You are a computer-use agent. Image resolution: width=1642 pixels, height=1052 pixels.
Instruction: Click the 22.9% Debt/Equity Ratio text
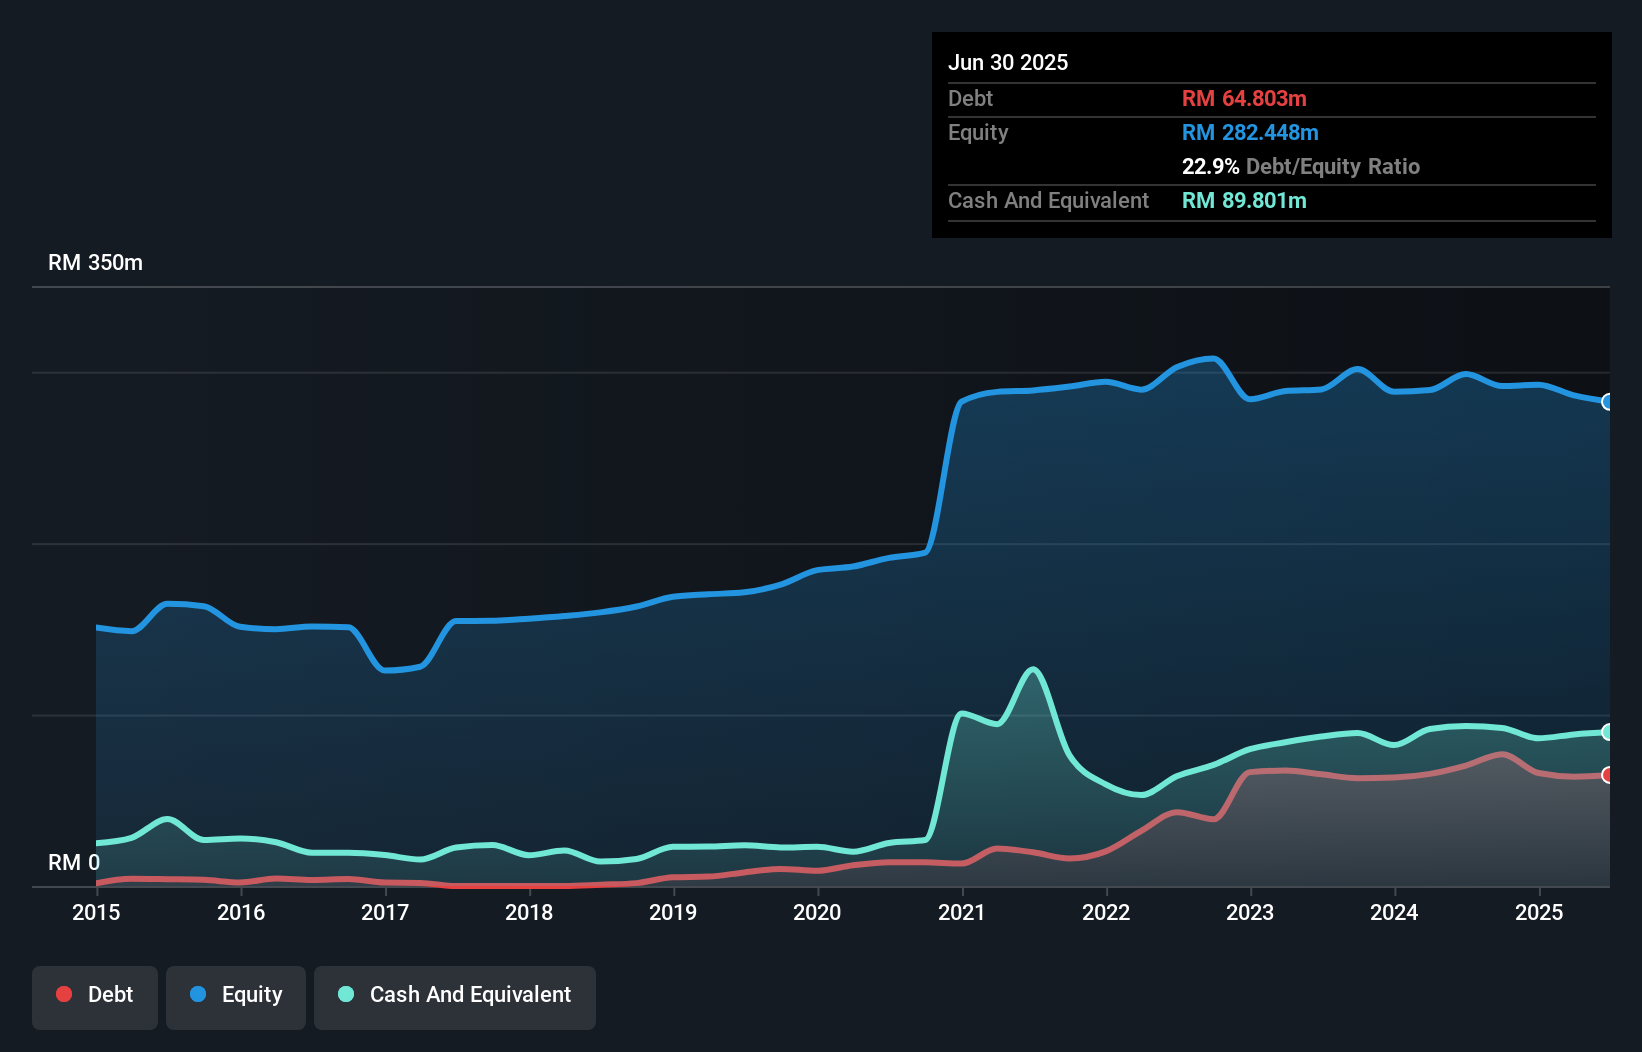point(1300,166)
